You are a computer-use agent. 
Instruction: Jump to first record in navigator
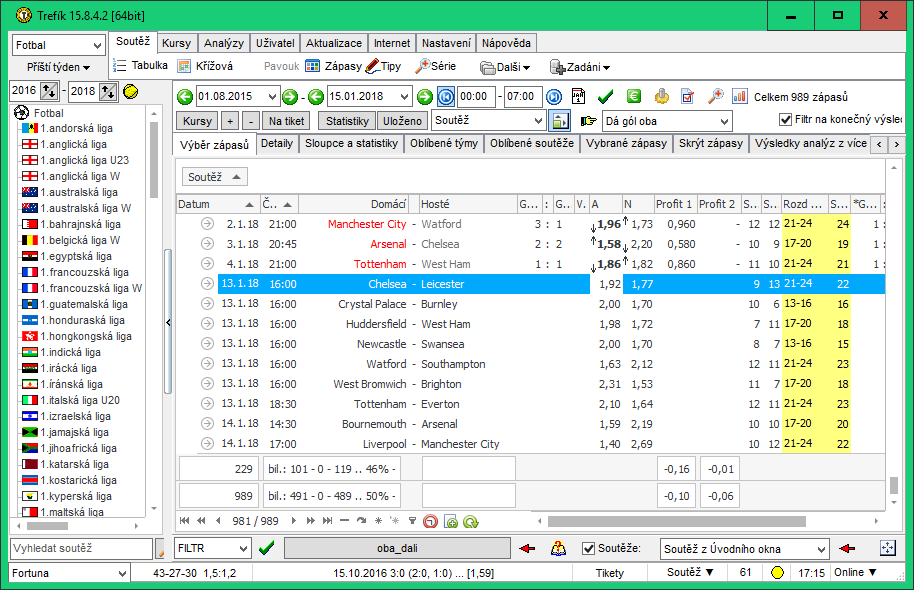tap(185, 521)
